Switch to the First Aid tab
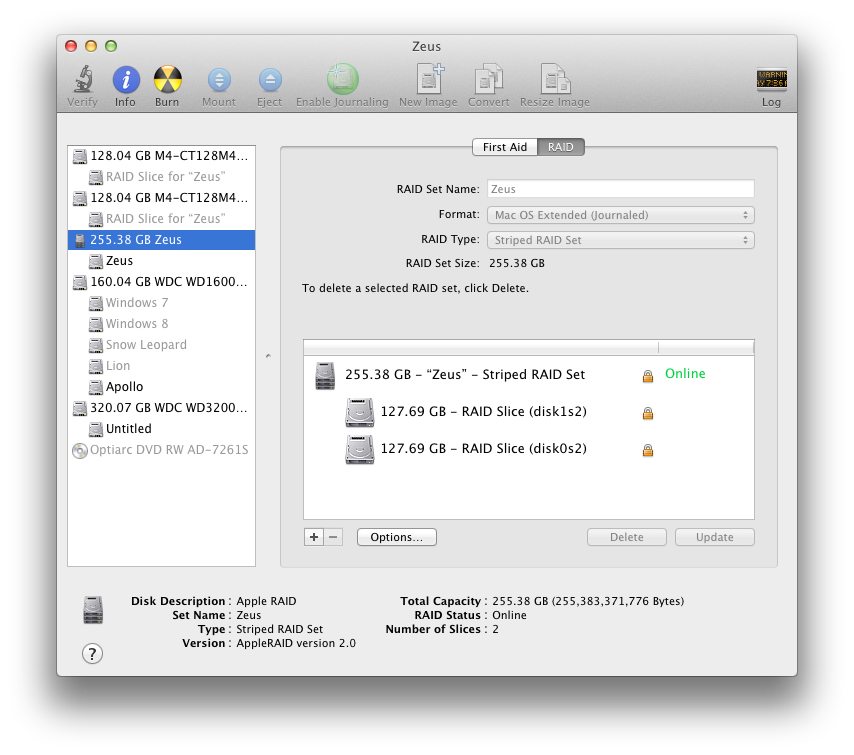 click(504, 147)
